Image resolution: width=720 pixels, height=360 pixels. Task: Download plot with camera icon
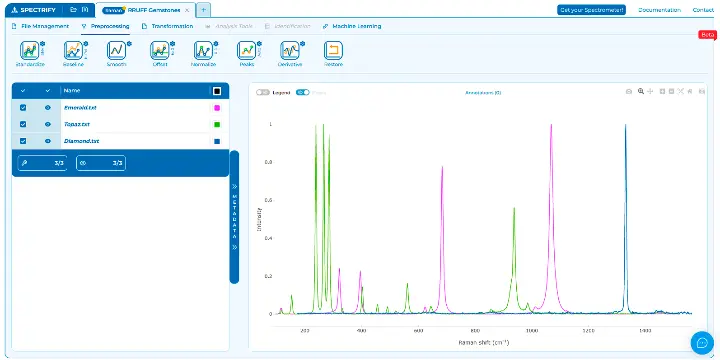pos(629,92)
